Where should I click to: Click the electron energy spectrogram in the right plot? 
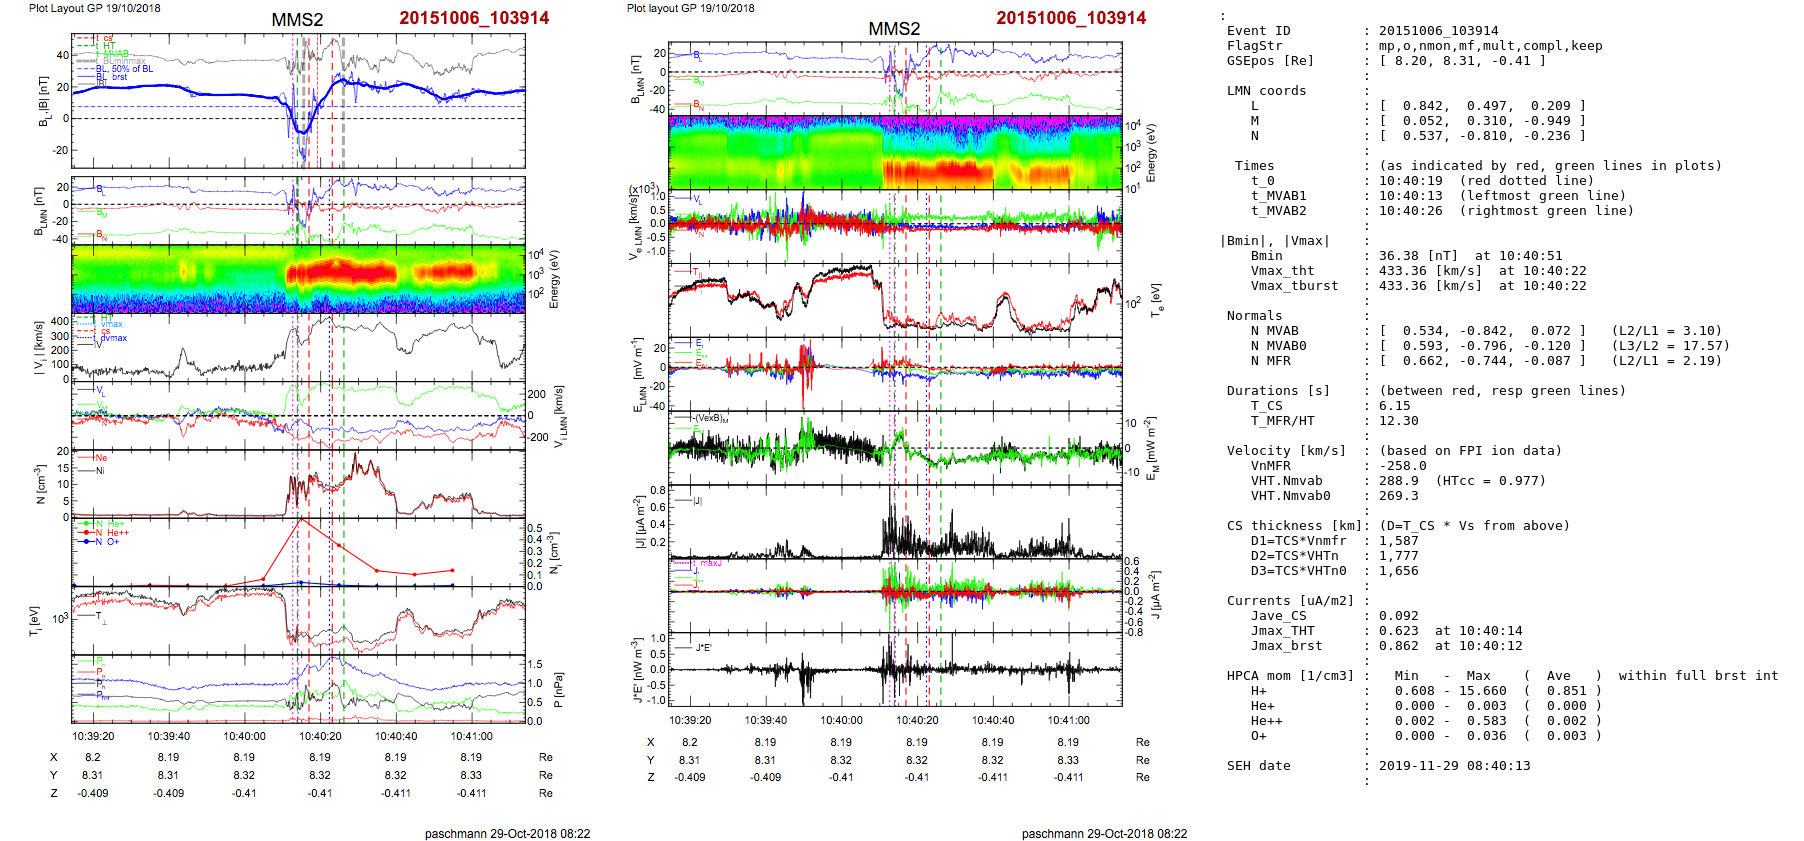(x=895, y=153)
